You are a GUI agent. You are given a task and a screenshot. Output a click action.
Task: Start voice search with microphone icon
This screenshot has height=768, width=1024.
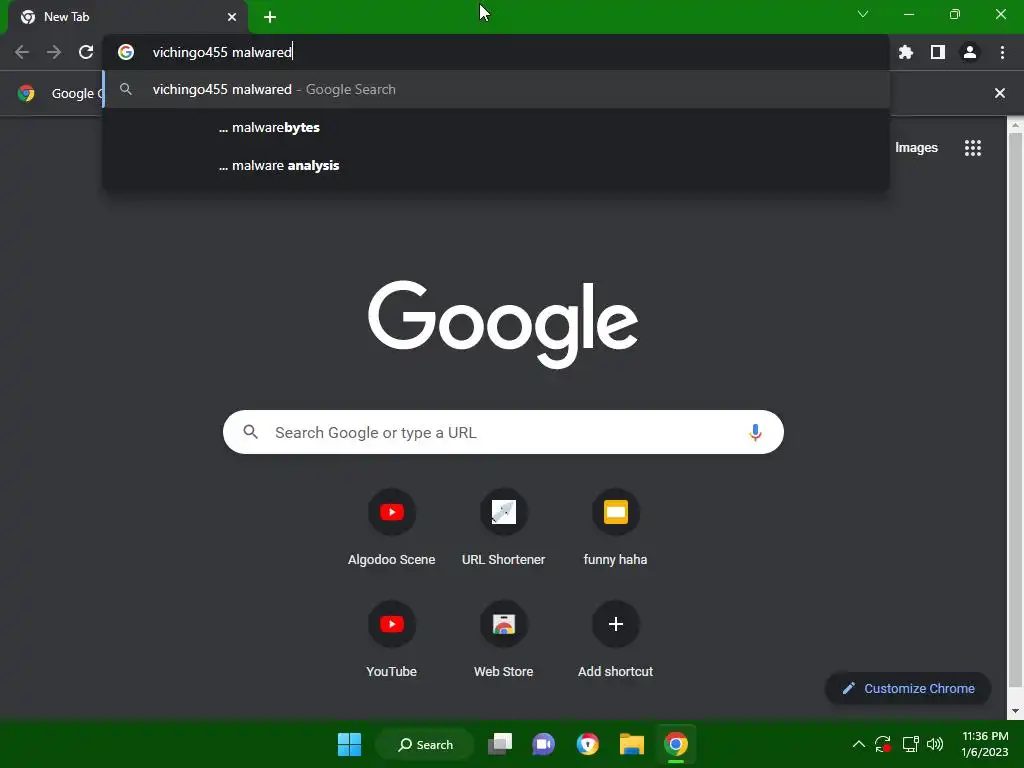point(755,432)
